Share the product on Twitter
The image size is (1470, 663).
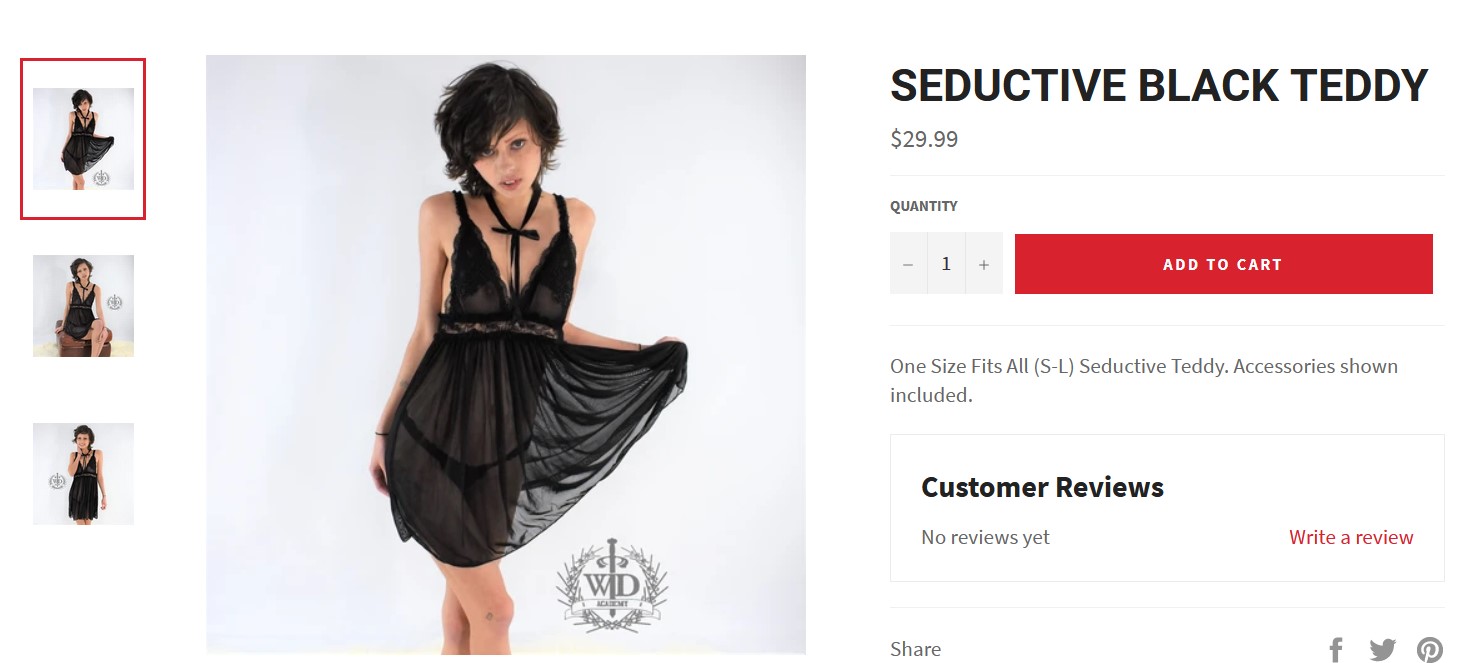[1383, 650]
